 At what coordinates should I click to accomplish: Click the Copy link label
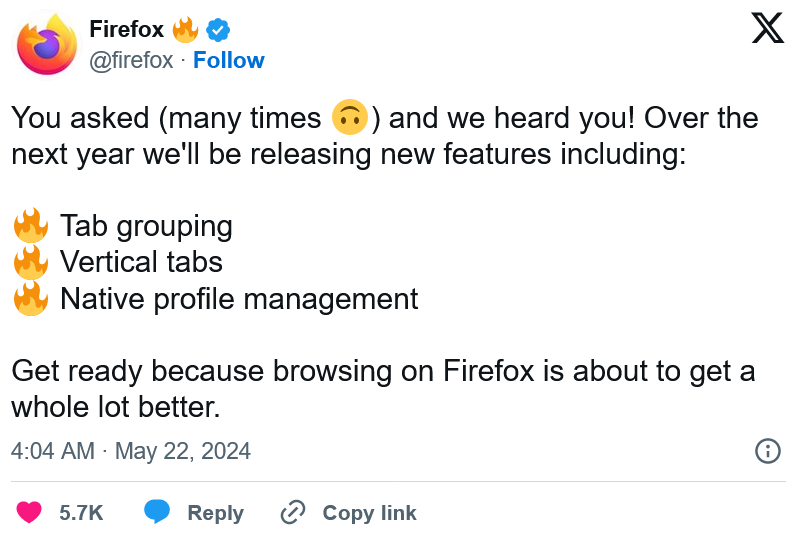[x=370, y=513]
